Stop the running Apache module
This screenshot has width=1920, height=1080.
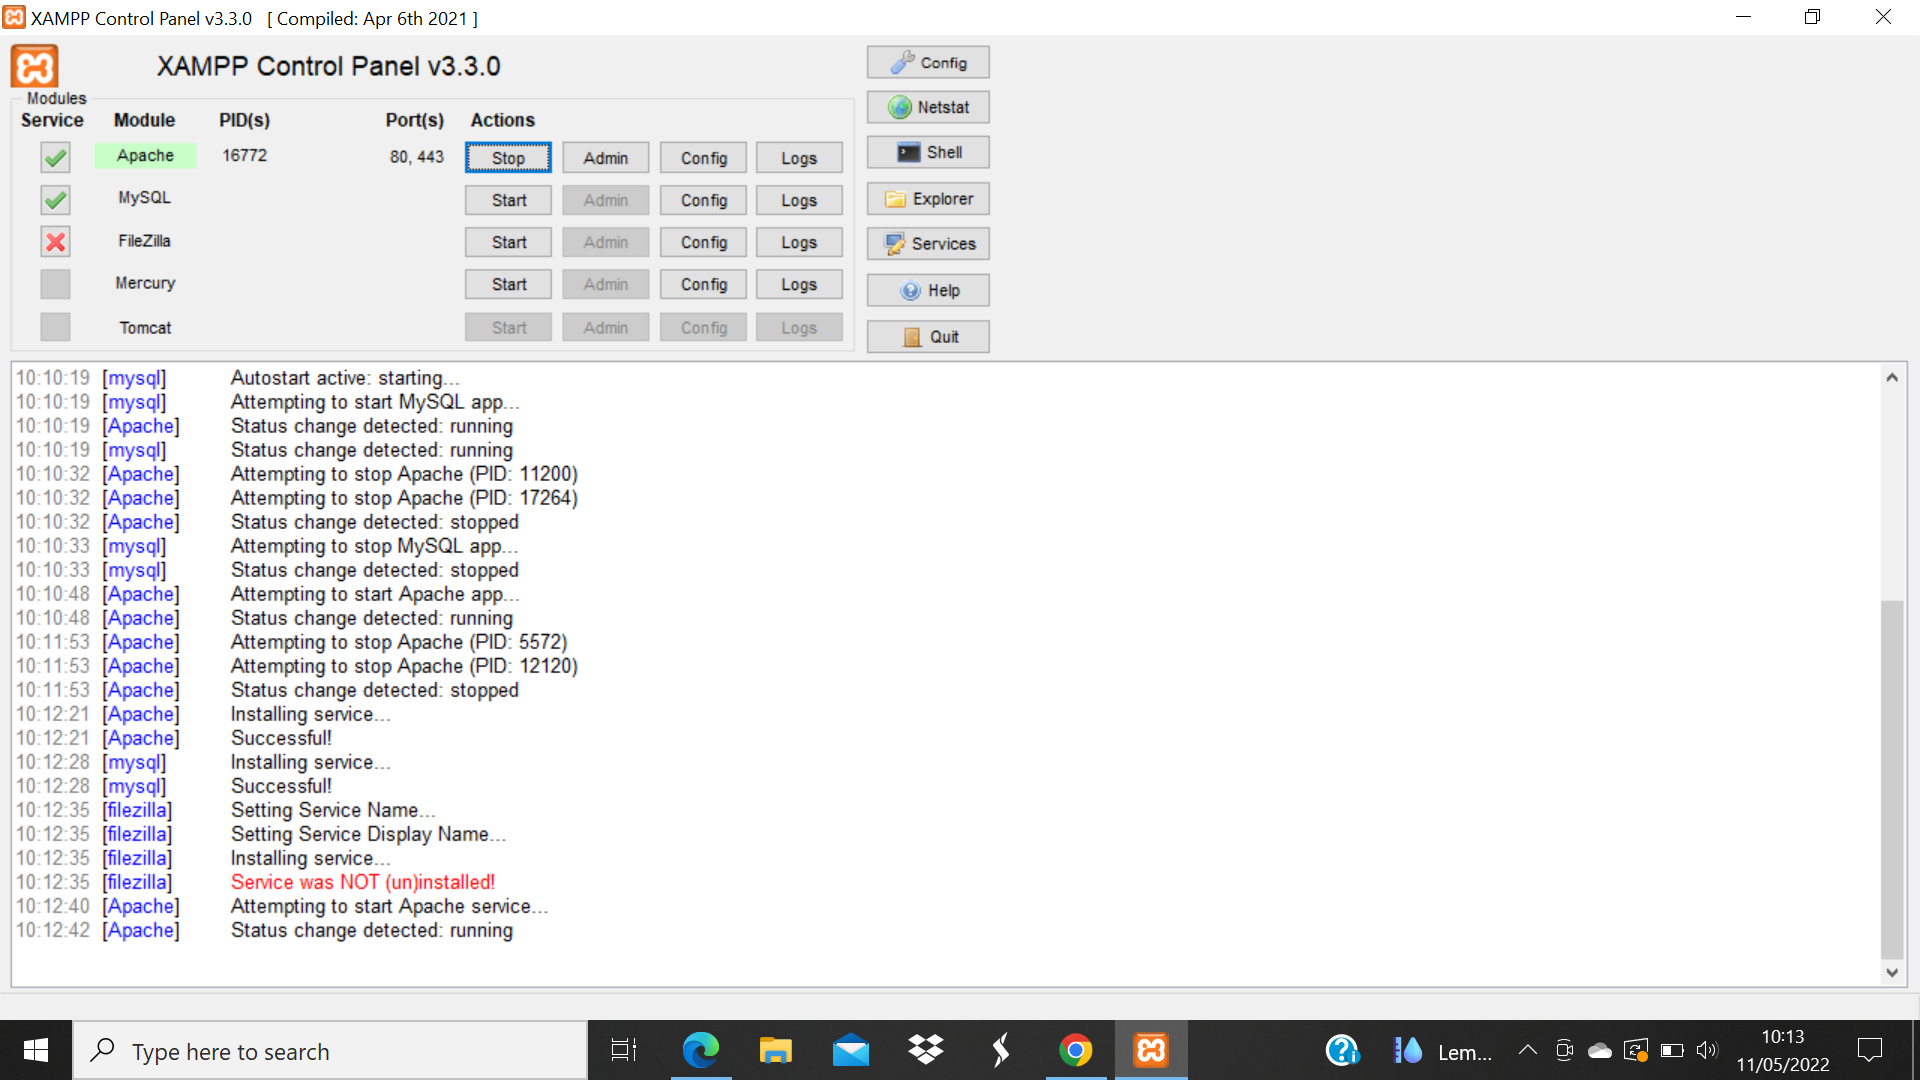click(507, 157)
